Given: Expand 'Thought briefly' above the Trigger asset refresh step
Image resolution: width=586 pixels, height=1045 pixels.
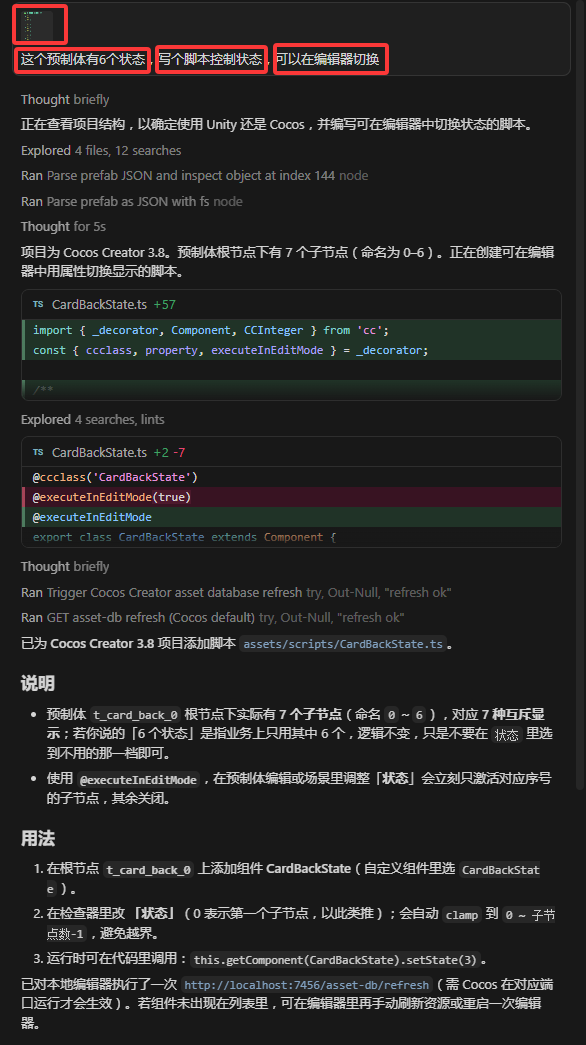Looking at the screenshot, I should click(65, 566).
